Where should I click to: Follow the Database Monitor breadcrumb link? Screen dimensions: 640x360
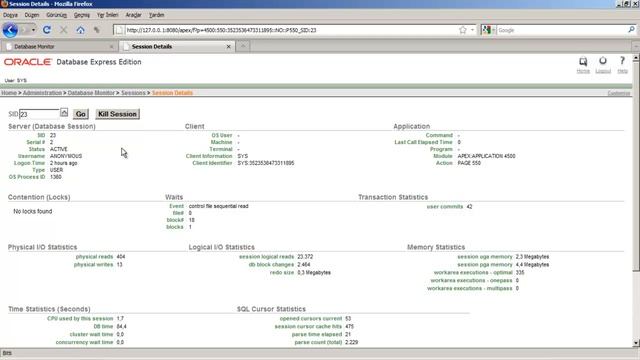[91, 93]
